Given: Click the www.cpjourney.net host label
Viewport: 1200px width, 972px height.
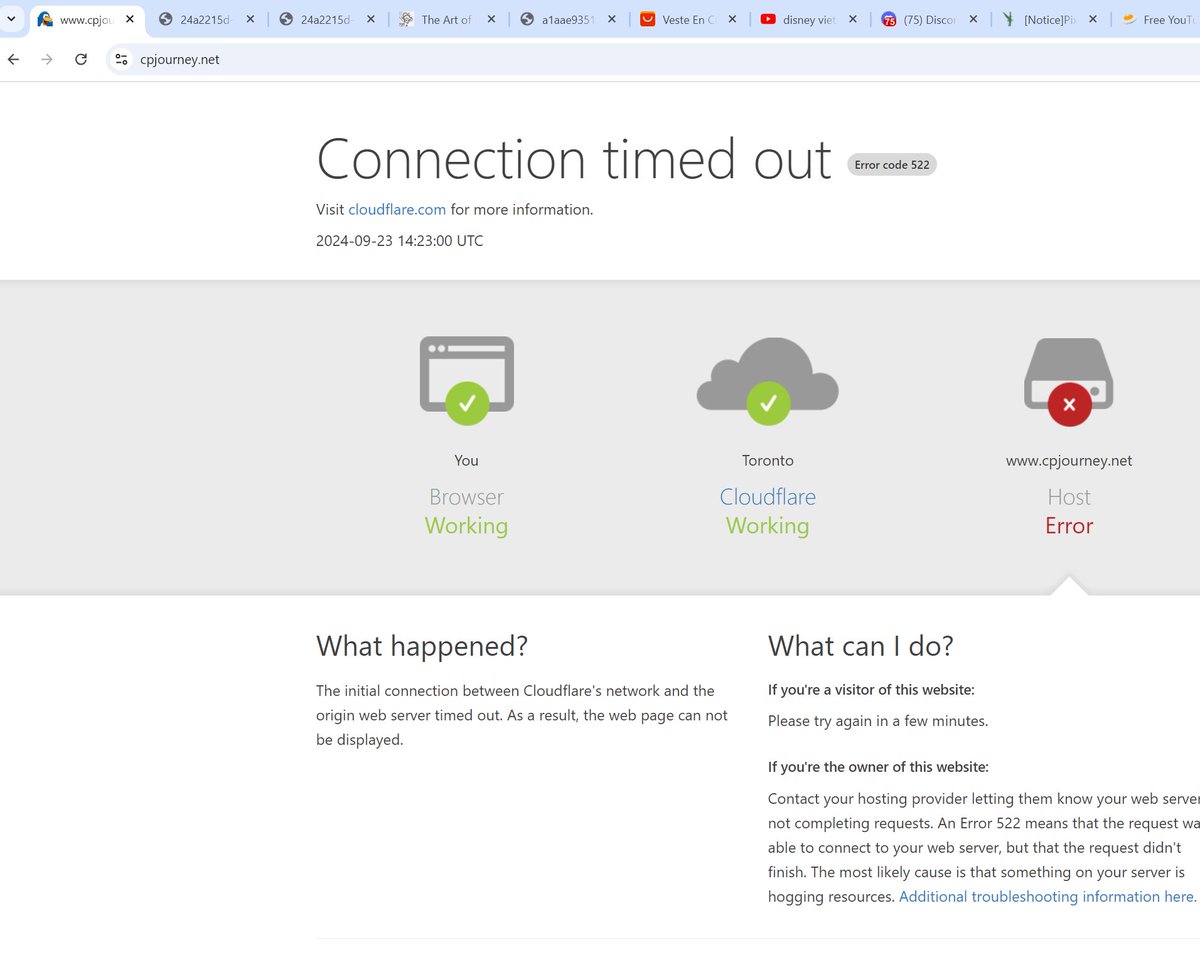Looking at the screenshot, I should pyautogui.click(x=1069, y=461).
